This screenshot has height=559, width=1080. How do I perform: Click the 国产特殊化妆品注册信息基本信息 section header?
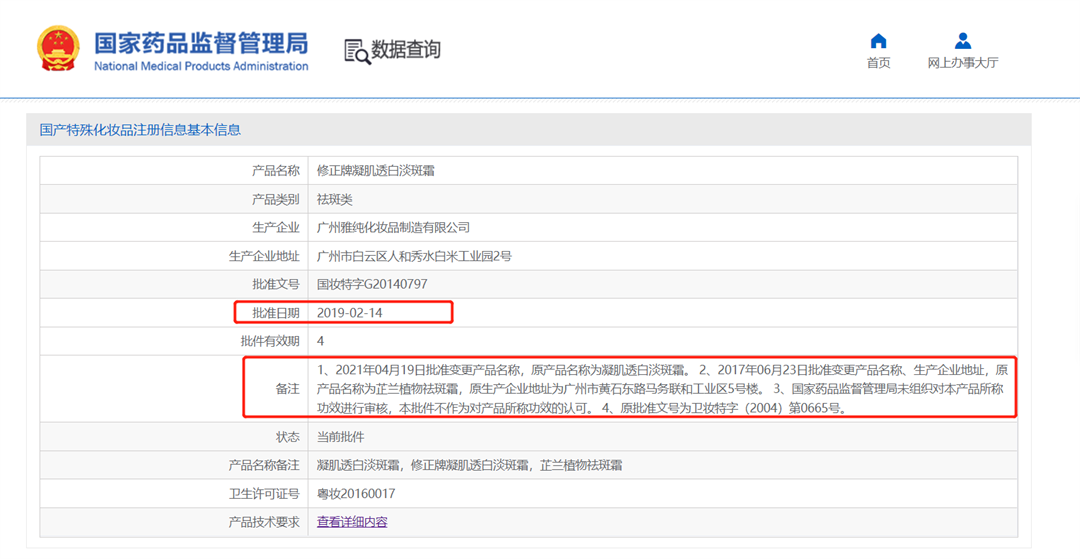[x=140, y=130]
